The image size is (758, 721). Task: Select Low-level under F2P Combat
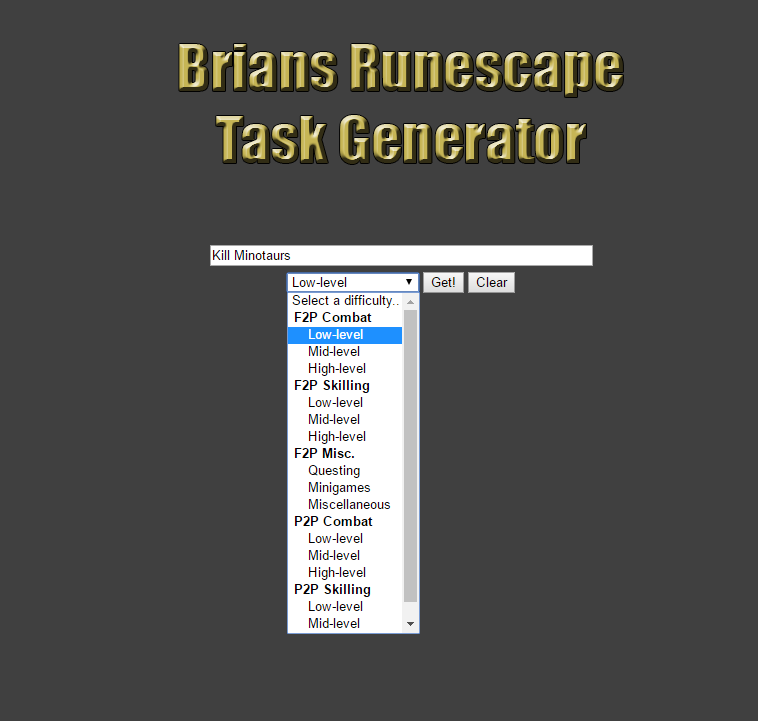point(345,335)
